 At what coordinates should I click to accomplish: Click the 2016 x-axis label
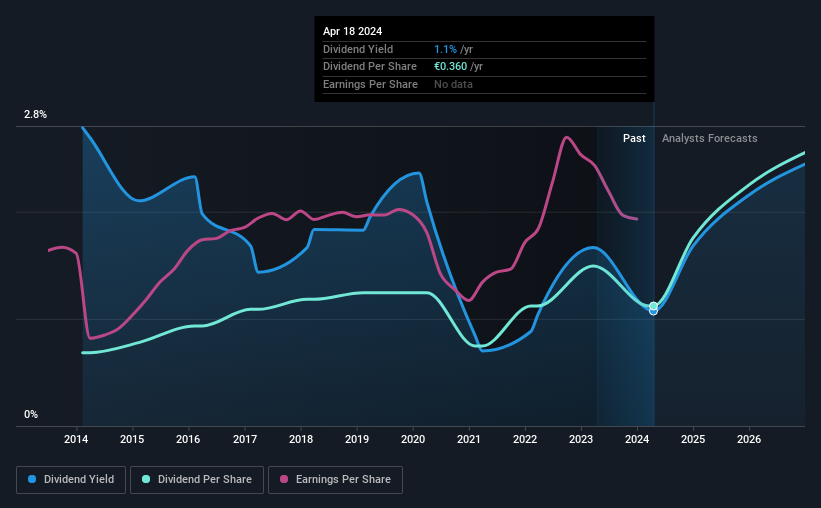coord(188,439)
